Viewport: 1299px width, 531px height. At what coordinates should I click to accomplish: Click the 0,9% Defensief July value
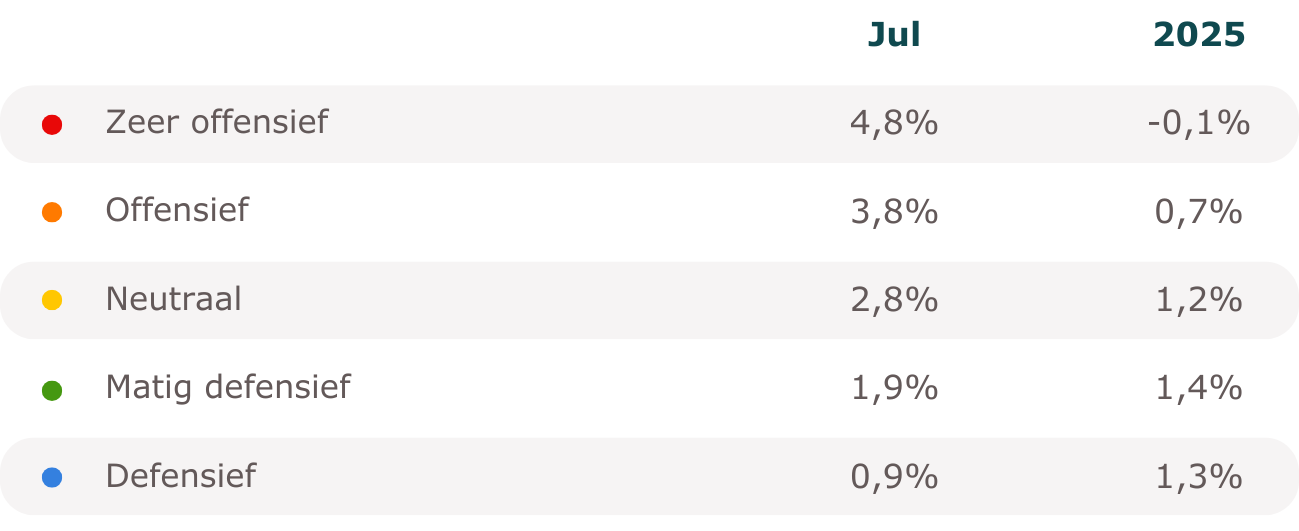pos(894,477)
